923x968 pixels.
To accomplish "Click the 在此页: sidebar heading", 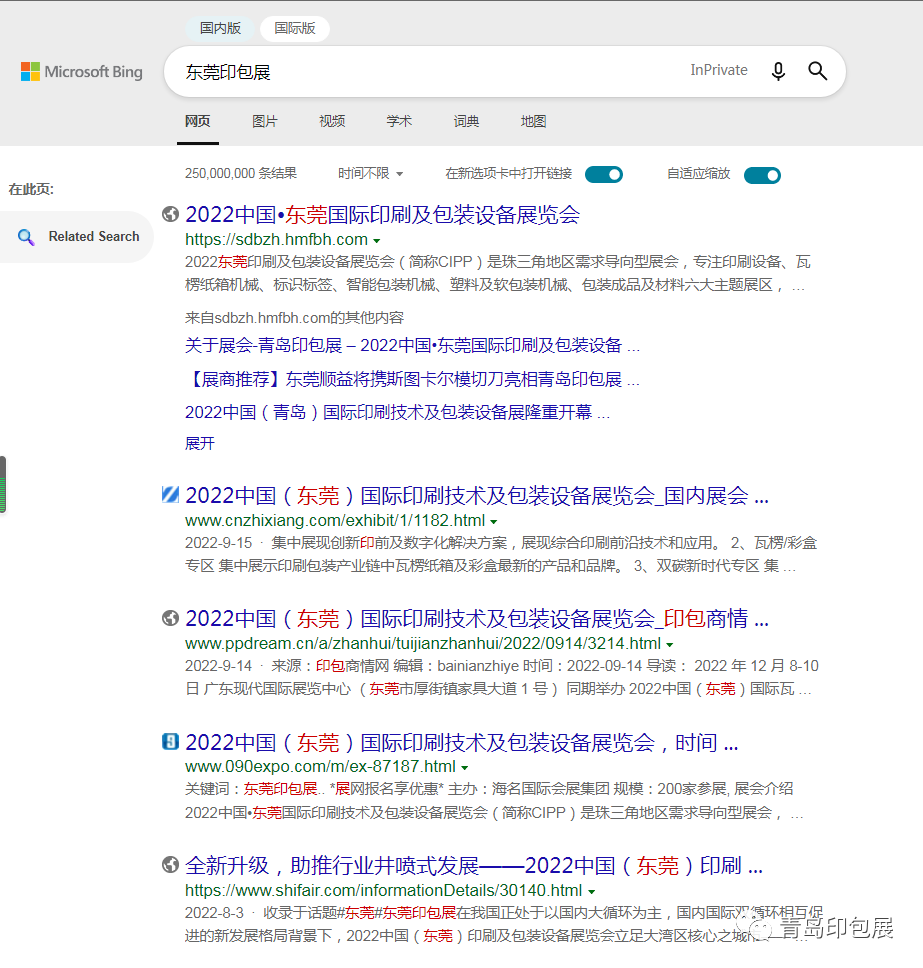I will [x=31, y=190].
